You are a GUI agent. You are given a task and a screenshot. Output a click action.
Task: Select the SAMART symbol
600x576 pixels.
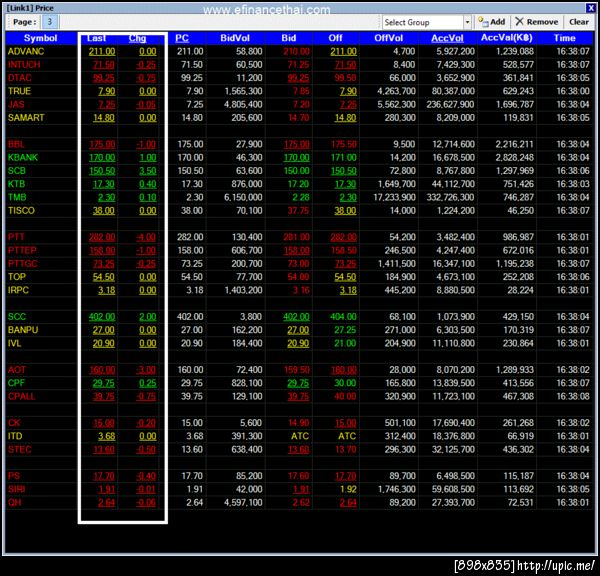pyautogui.click(x=26, y=117)
